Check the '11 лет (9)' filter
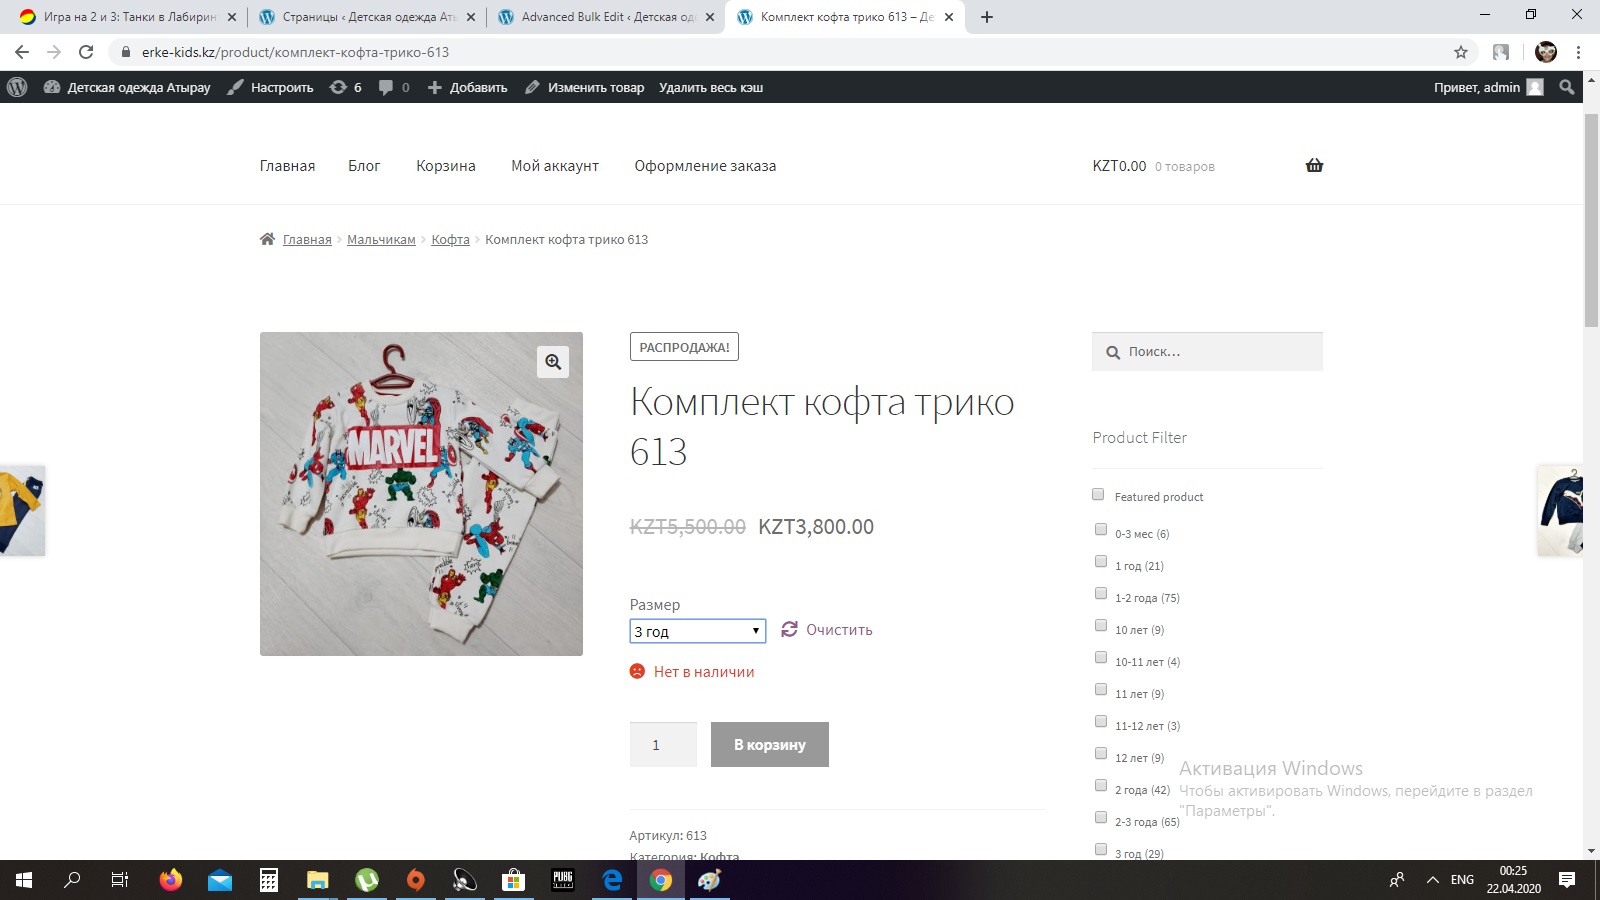This screenshot has width=1600, height=900. point(1101,689)
